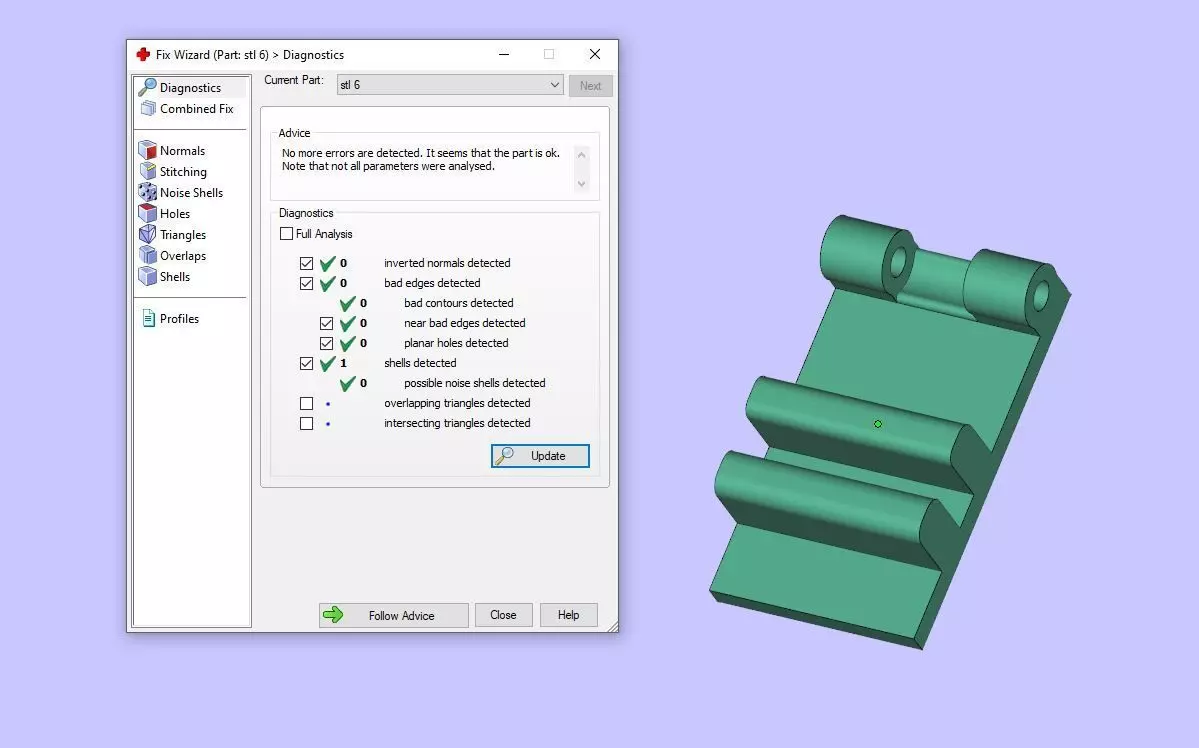Click the 'possible noise shells detected' label

point(475,383)
